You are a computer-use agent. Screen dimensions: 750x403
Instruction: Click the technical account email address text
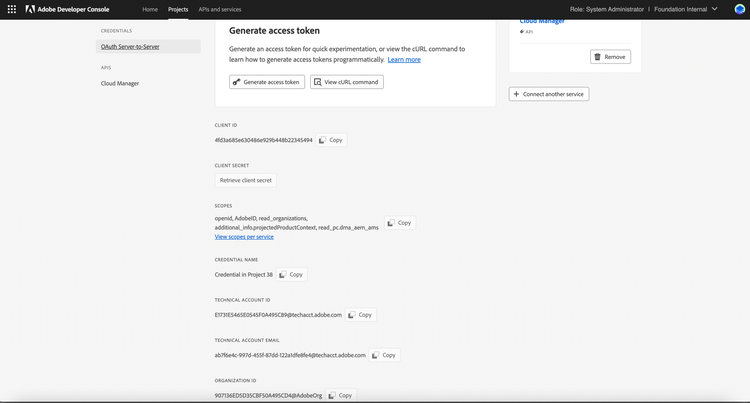290,355
